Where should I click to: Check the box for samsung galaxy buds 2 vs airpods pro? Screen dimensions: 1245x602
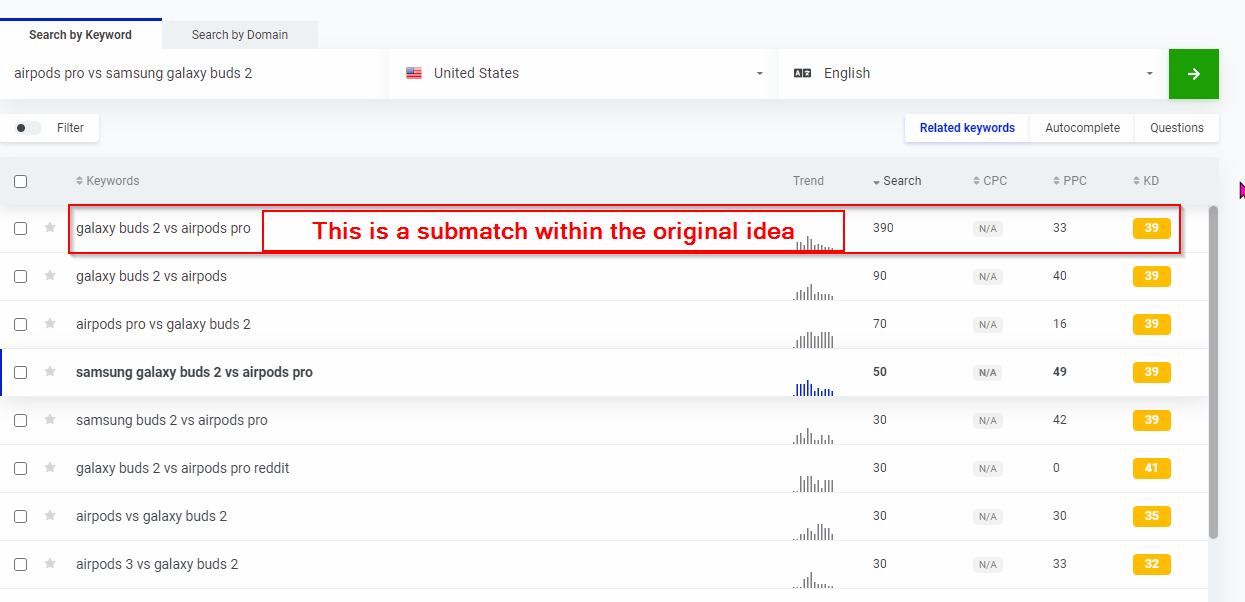coord(20,372)
